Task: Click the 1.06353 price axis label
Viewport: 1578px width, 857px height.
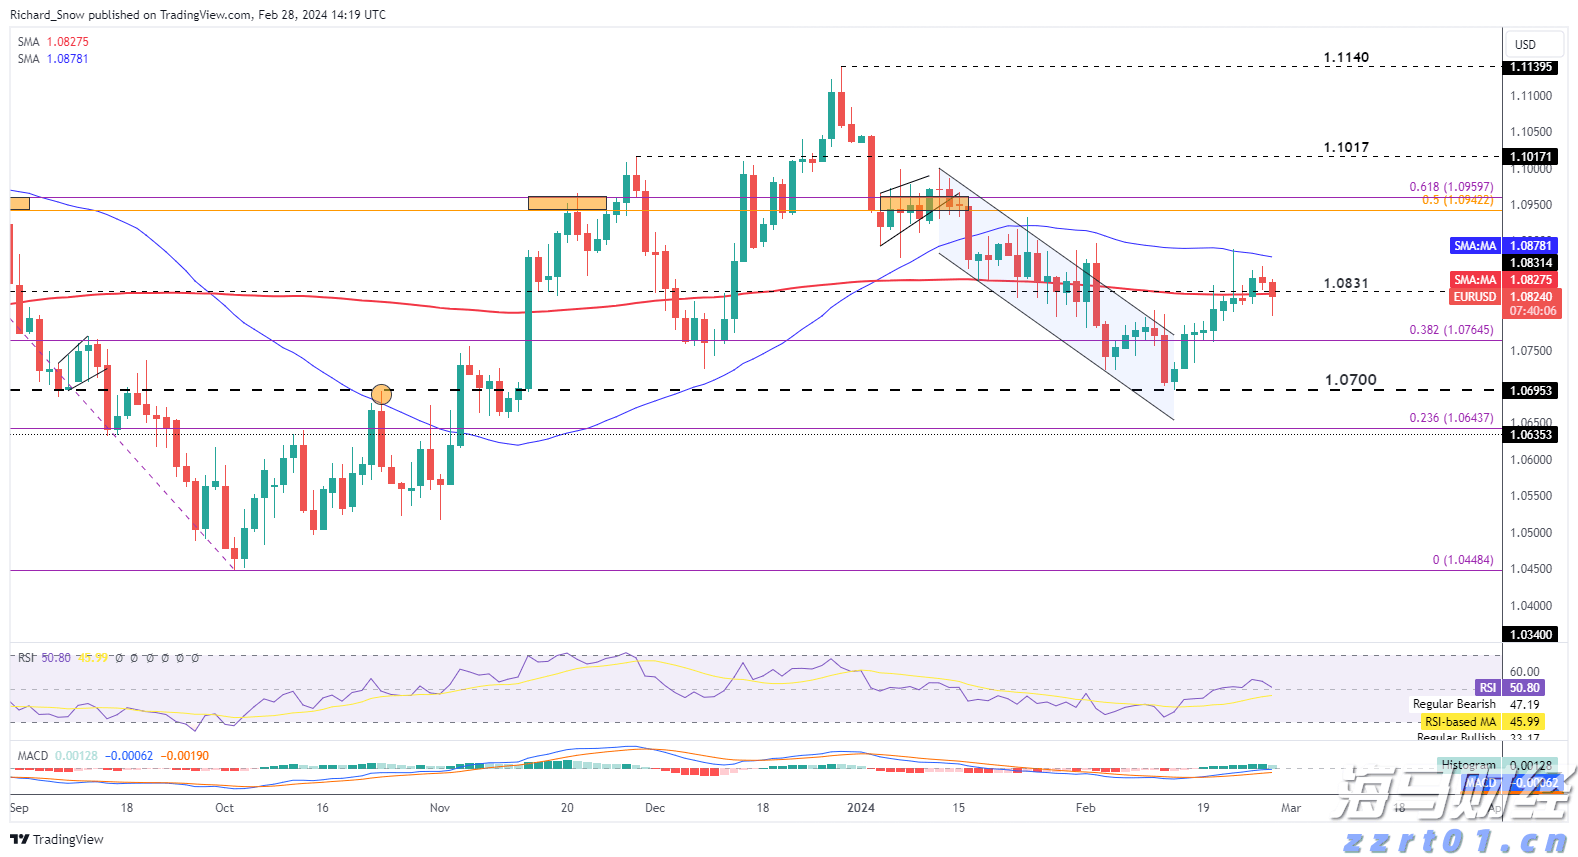Action: (x=1531, y=435)
